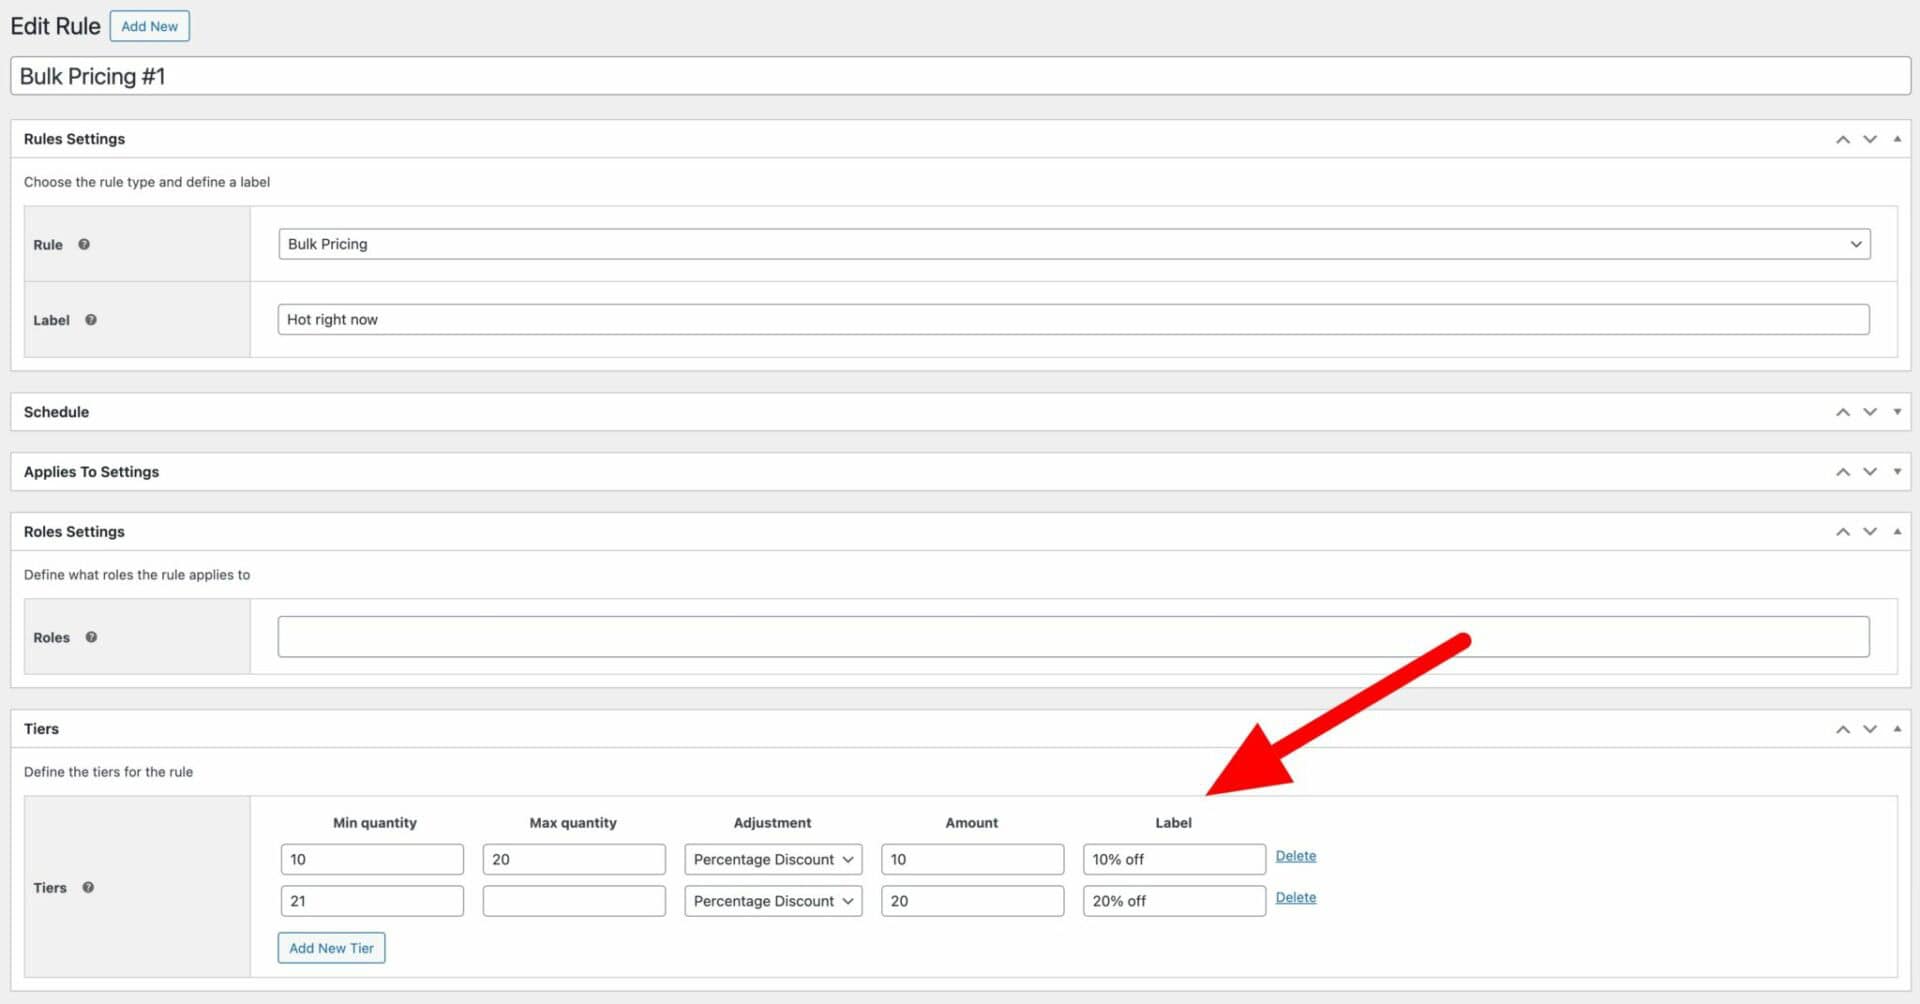The image size is (1920, 1004).
Task: Edit the Label field containing Hot right now
Action: [1073, 319]
